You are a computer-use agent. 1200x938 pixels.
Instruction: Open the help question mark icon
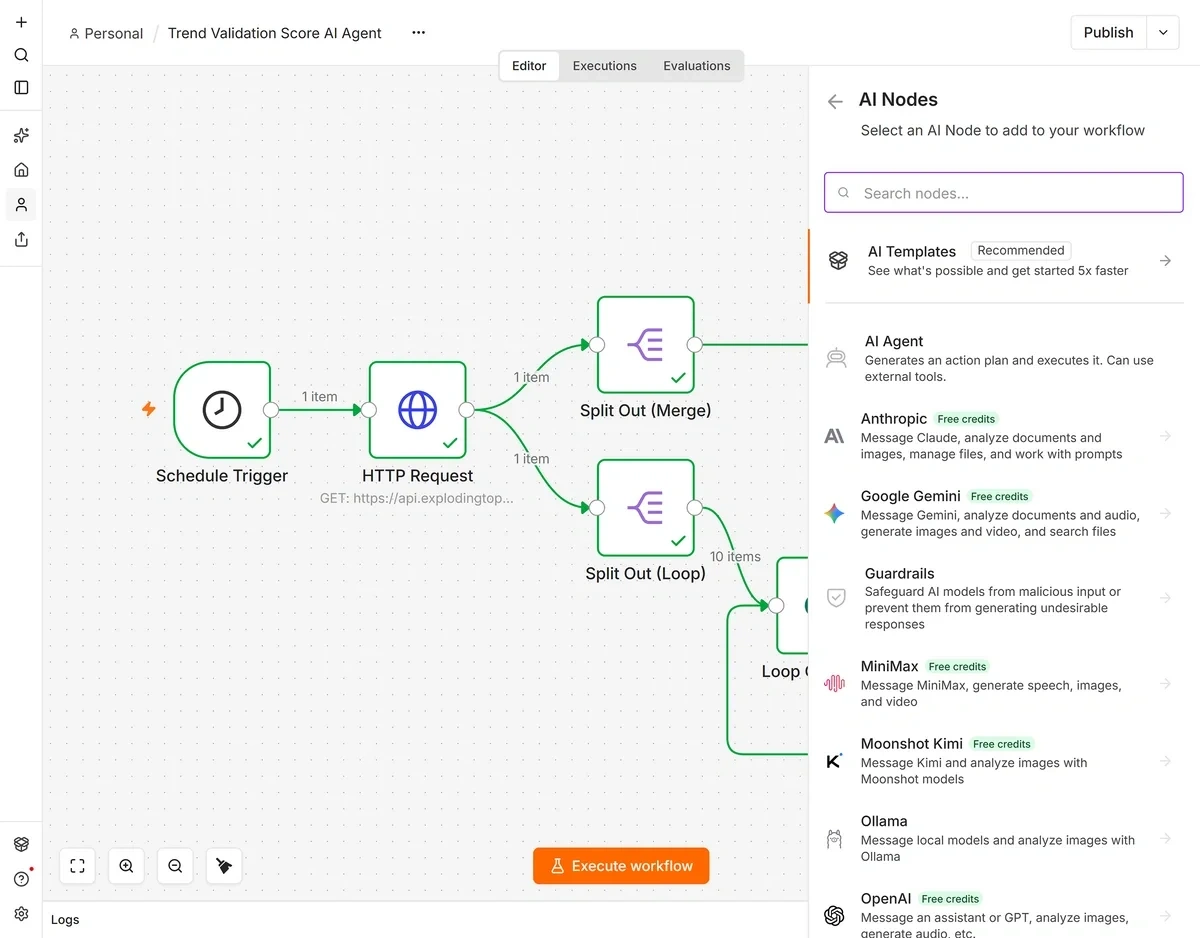tap(21, 879)
